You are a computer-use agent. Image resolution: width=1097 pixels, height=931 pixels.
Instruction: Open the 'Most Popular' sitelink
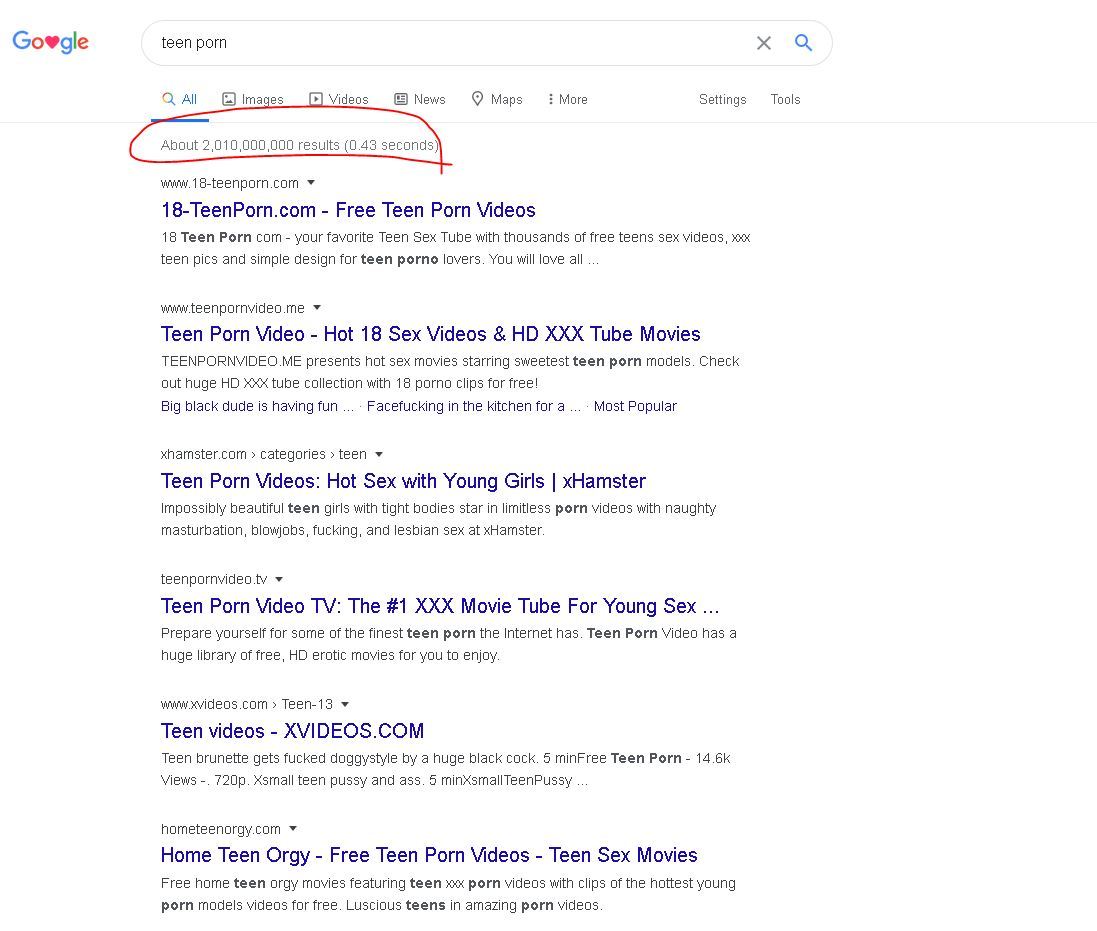pyautogui.click(x=635, y=406)
